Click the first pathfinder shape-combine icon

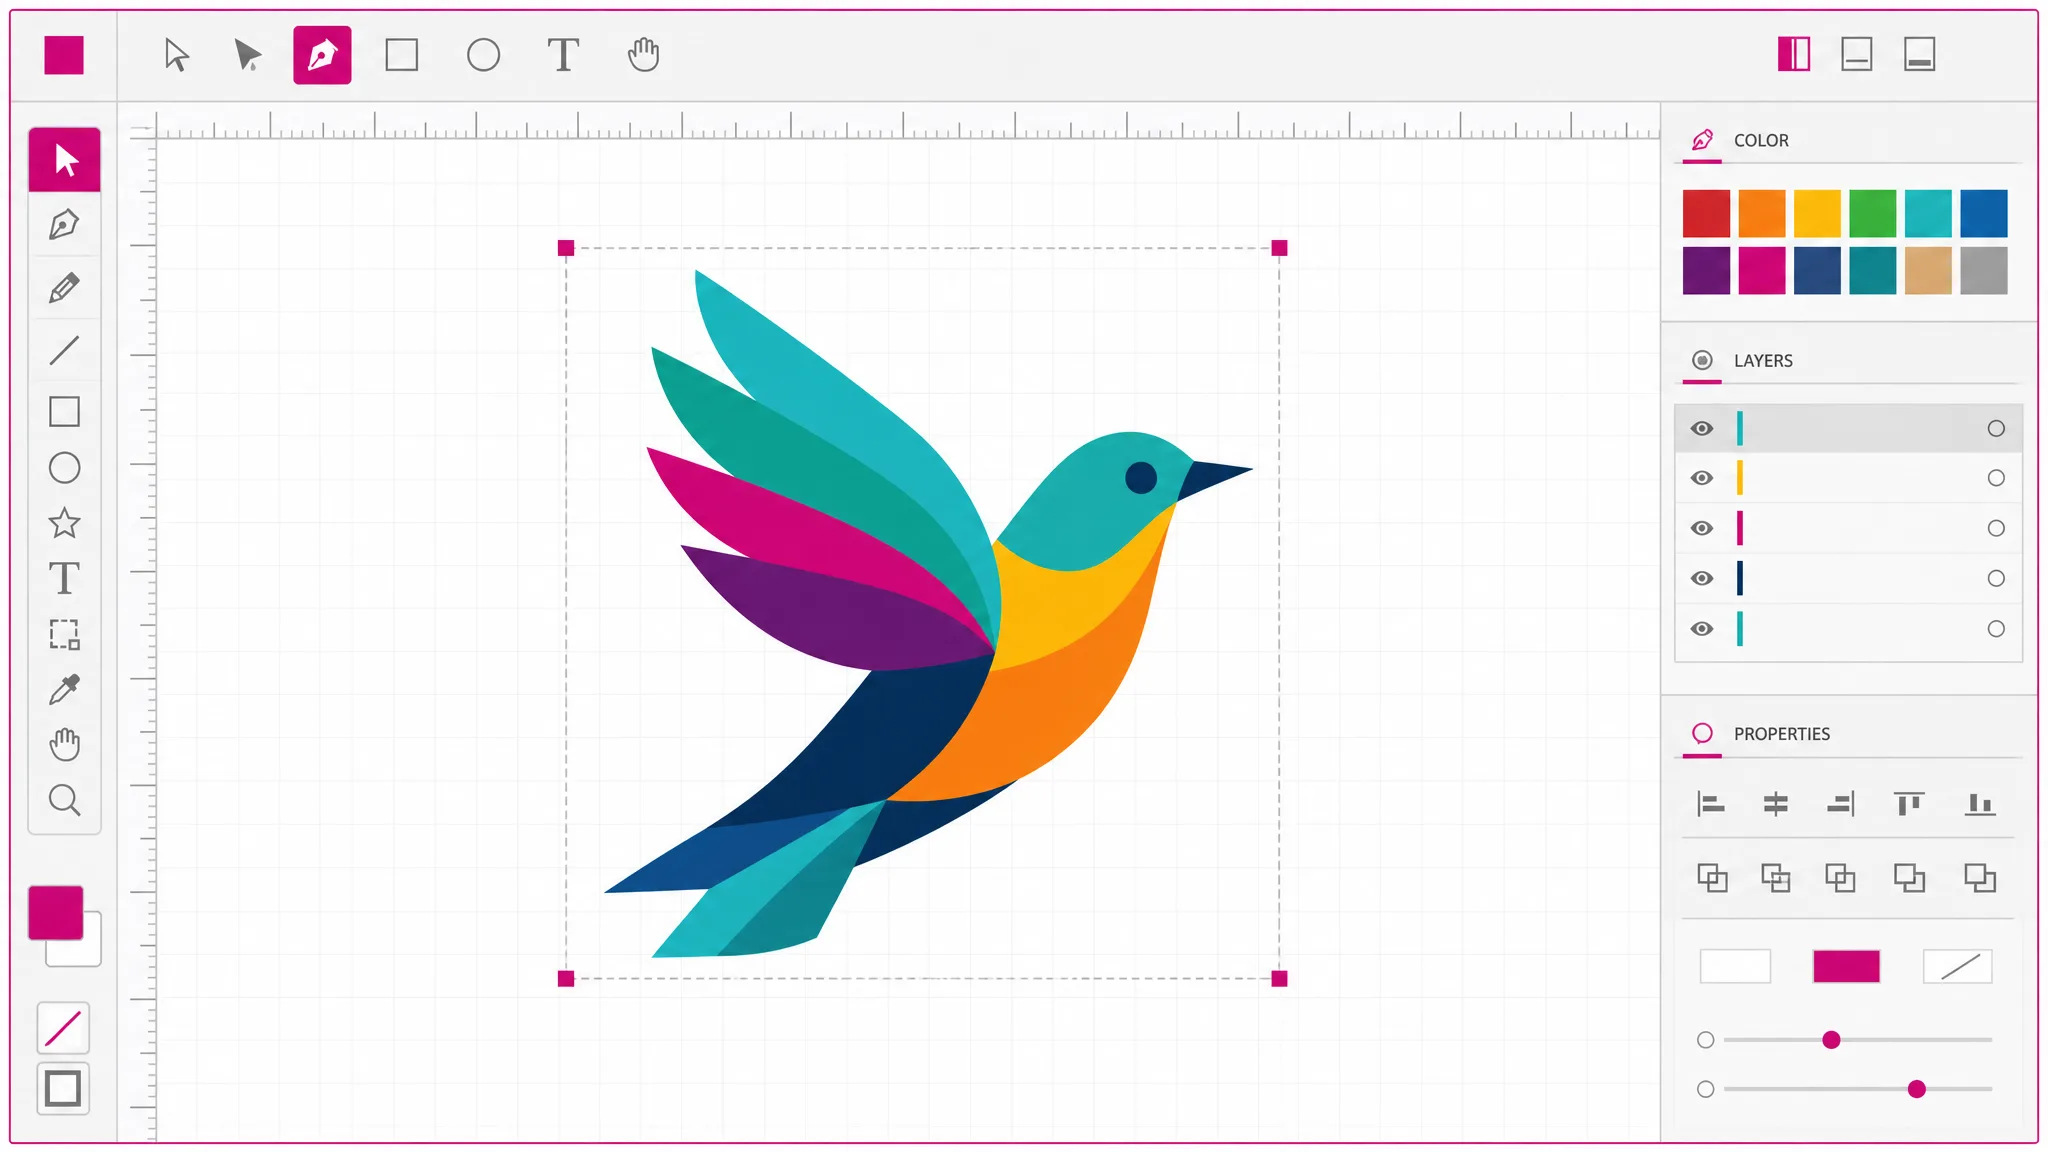(1712, 878)
